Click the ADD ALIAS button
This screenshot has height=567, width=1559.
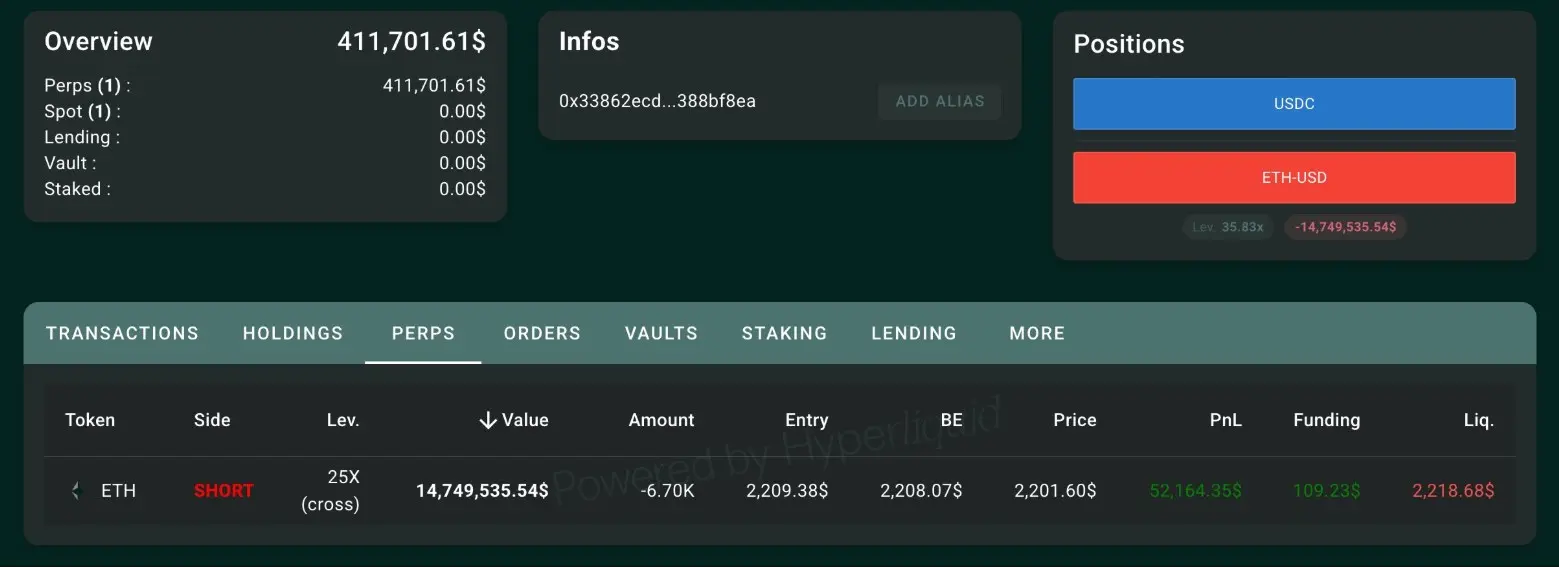939,101
